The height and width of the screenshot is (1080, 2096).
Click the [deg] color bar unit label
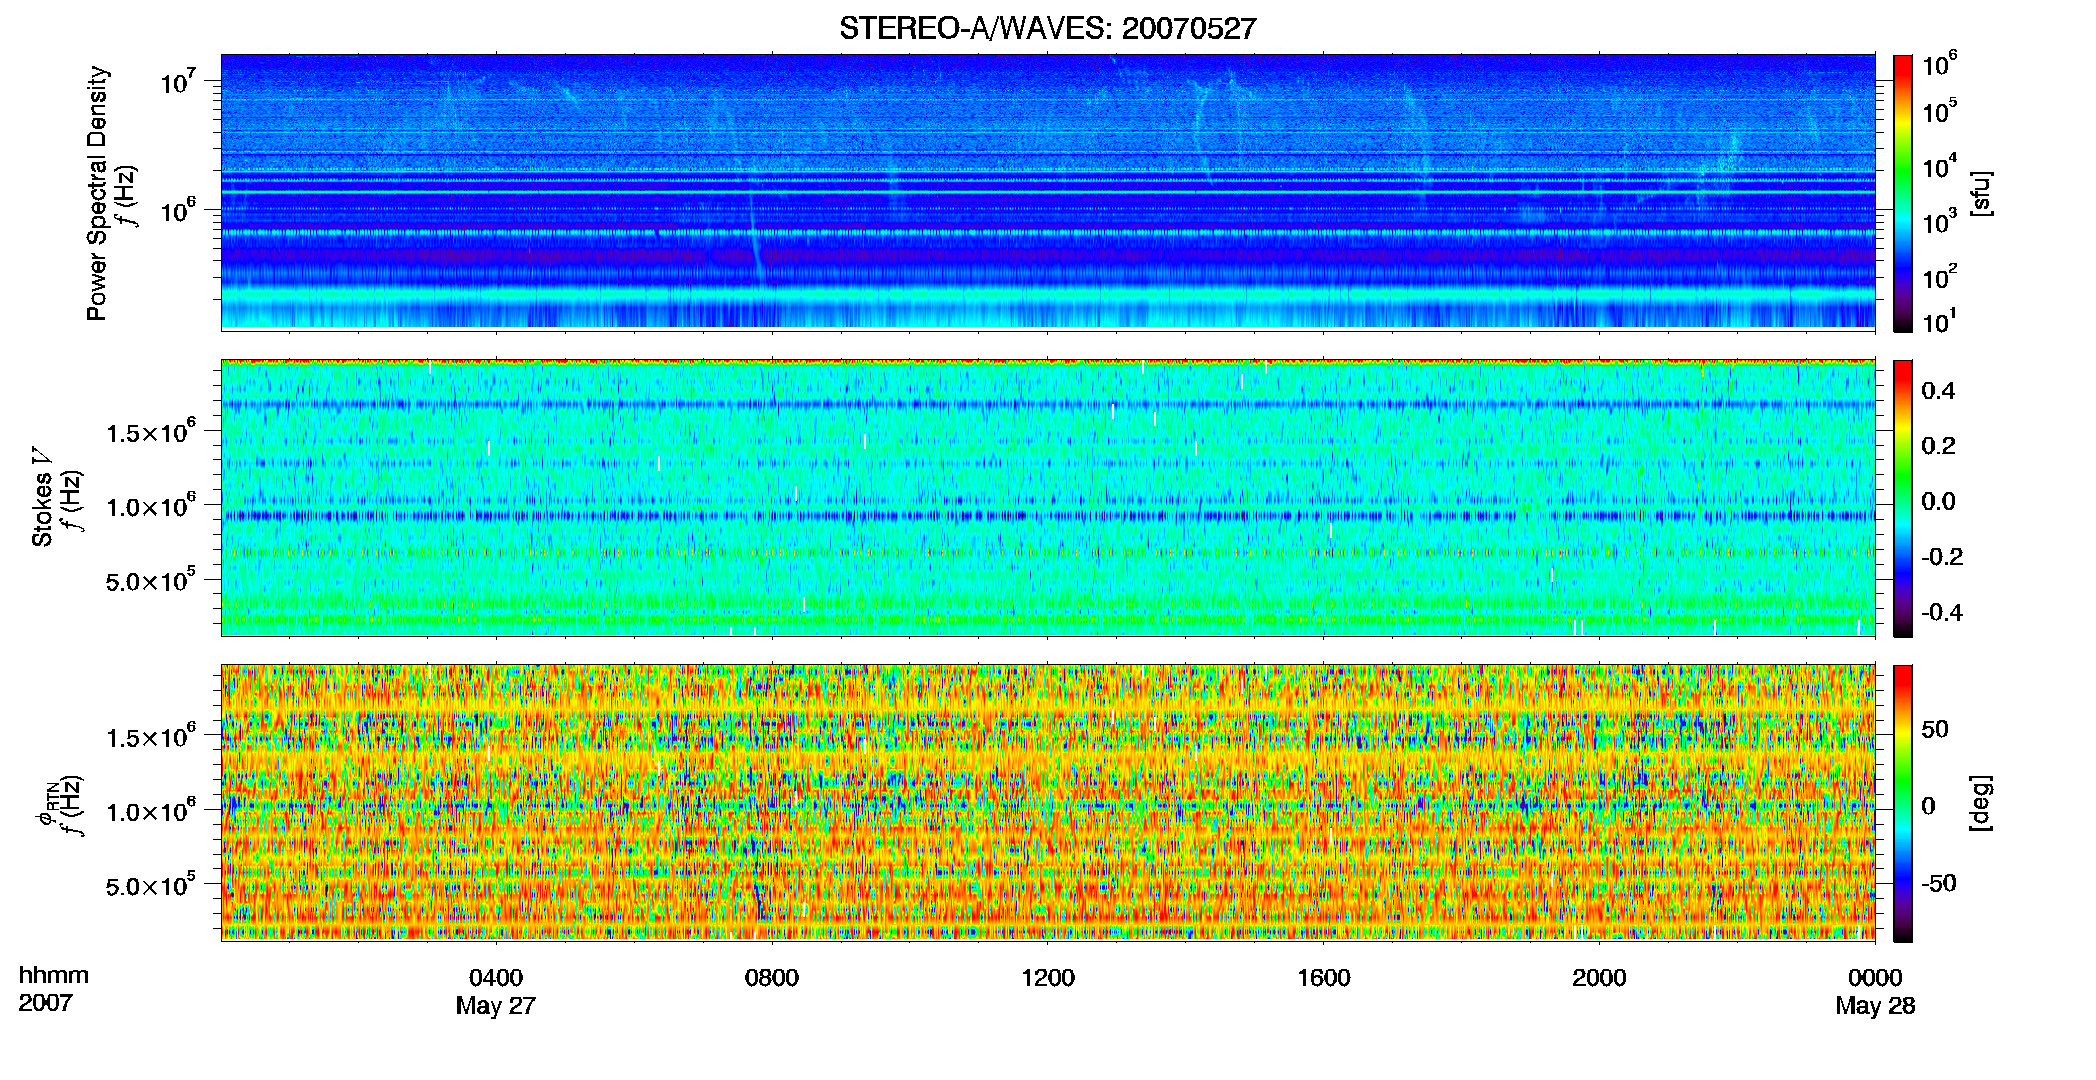pos(1981,803)
